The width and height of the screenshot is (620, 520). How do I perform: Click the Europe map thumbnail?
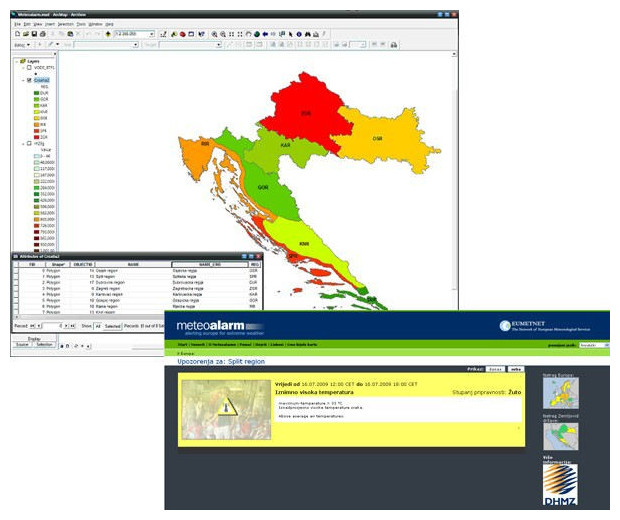click(561, 393)
